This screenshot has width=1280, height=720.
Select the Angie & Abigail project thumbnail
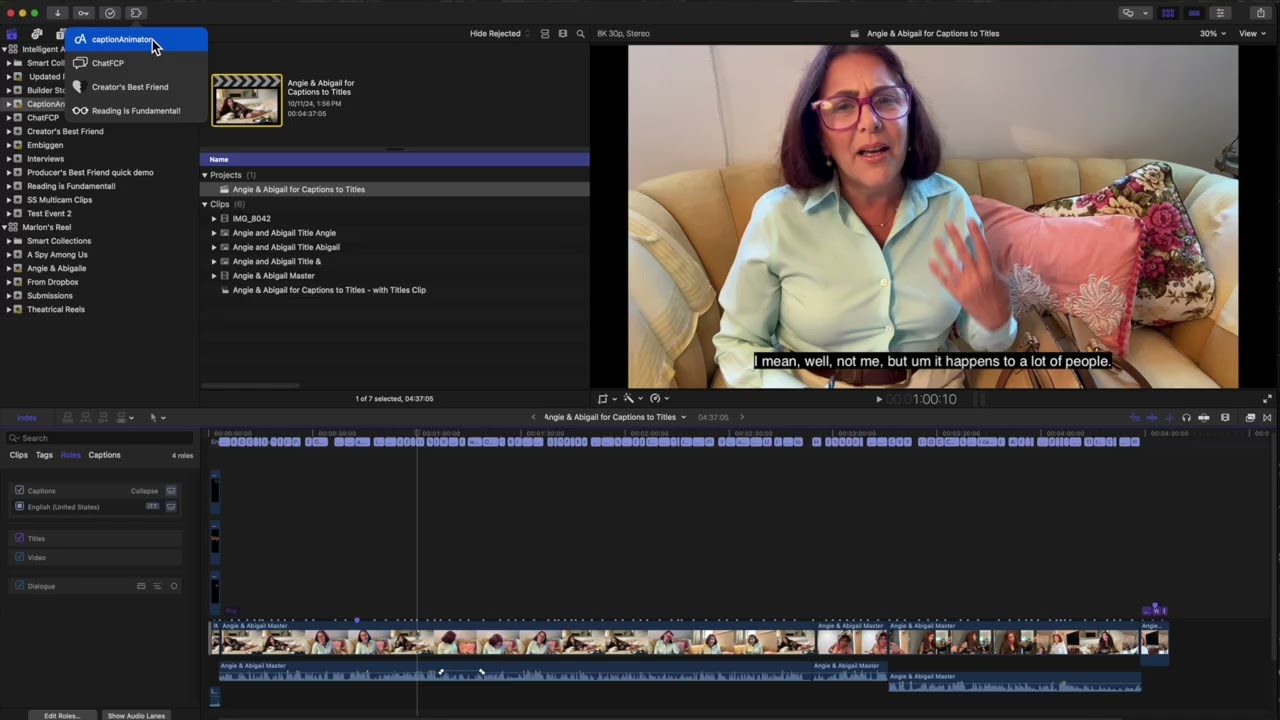click(x=246, y=100)
